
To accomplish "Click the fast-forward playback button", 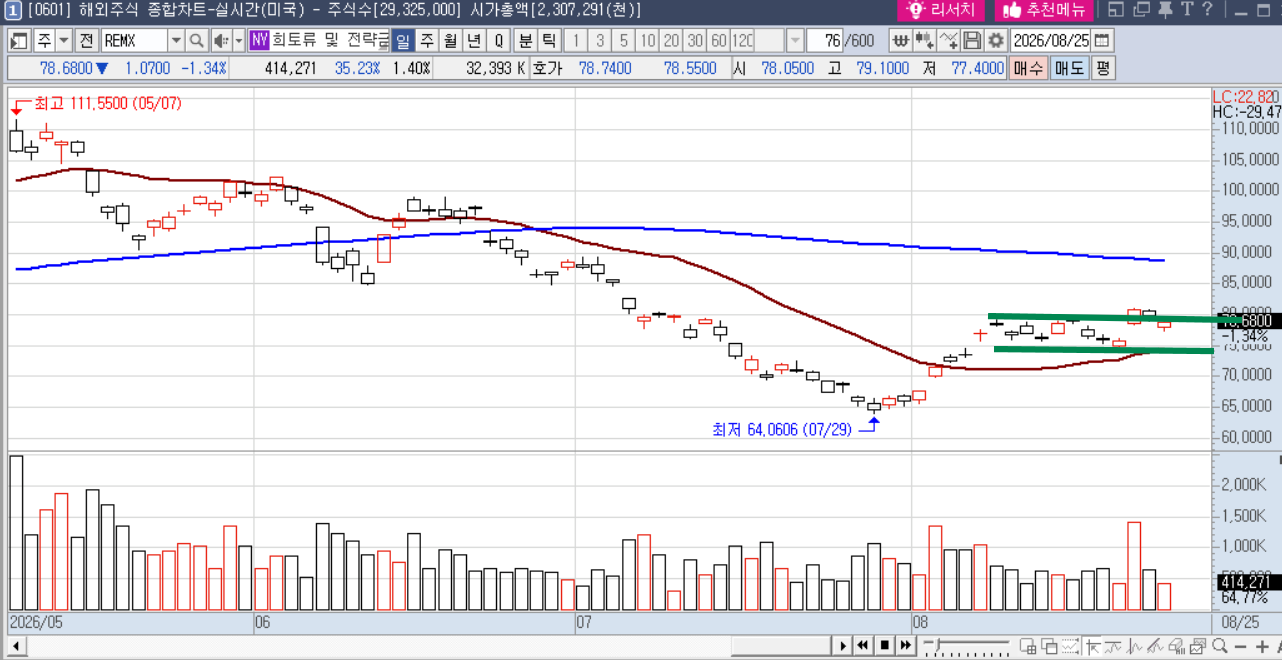I will point(905,645).
